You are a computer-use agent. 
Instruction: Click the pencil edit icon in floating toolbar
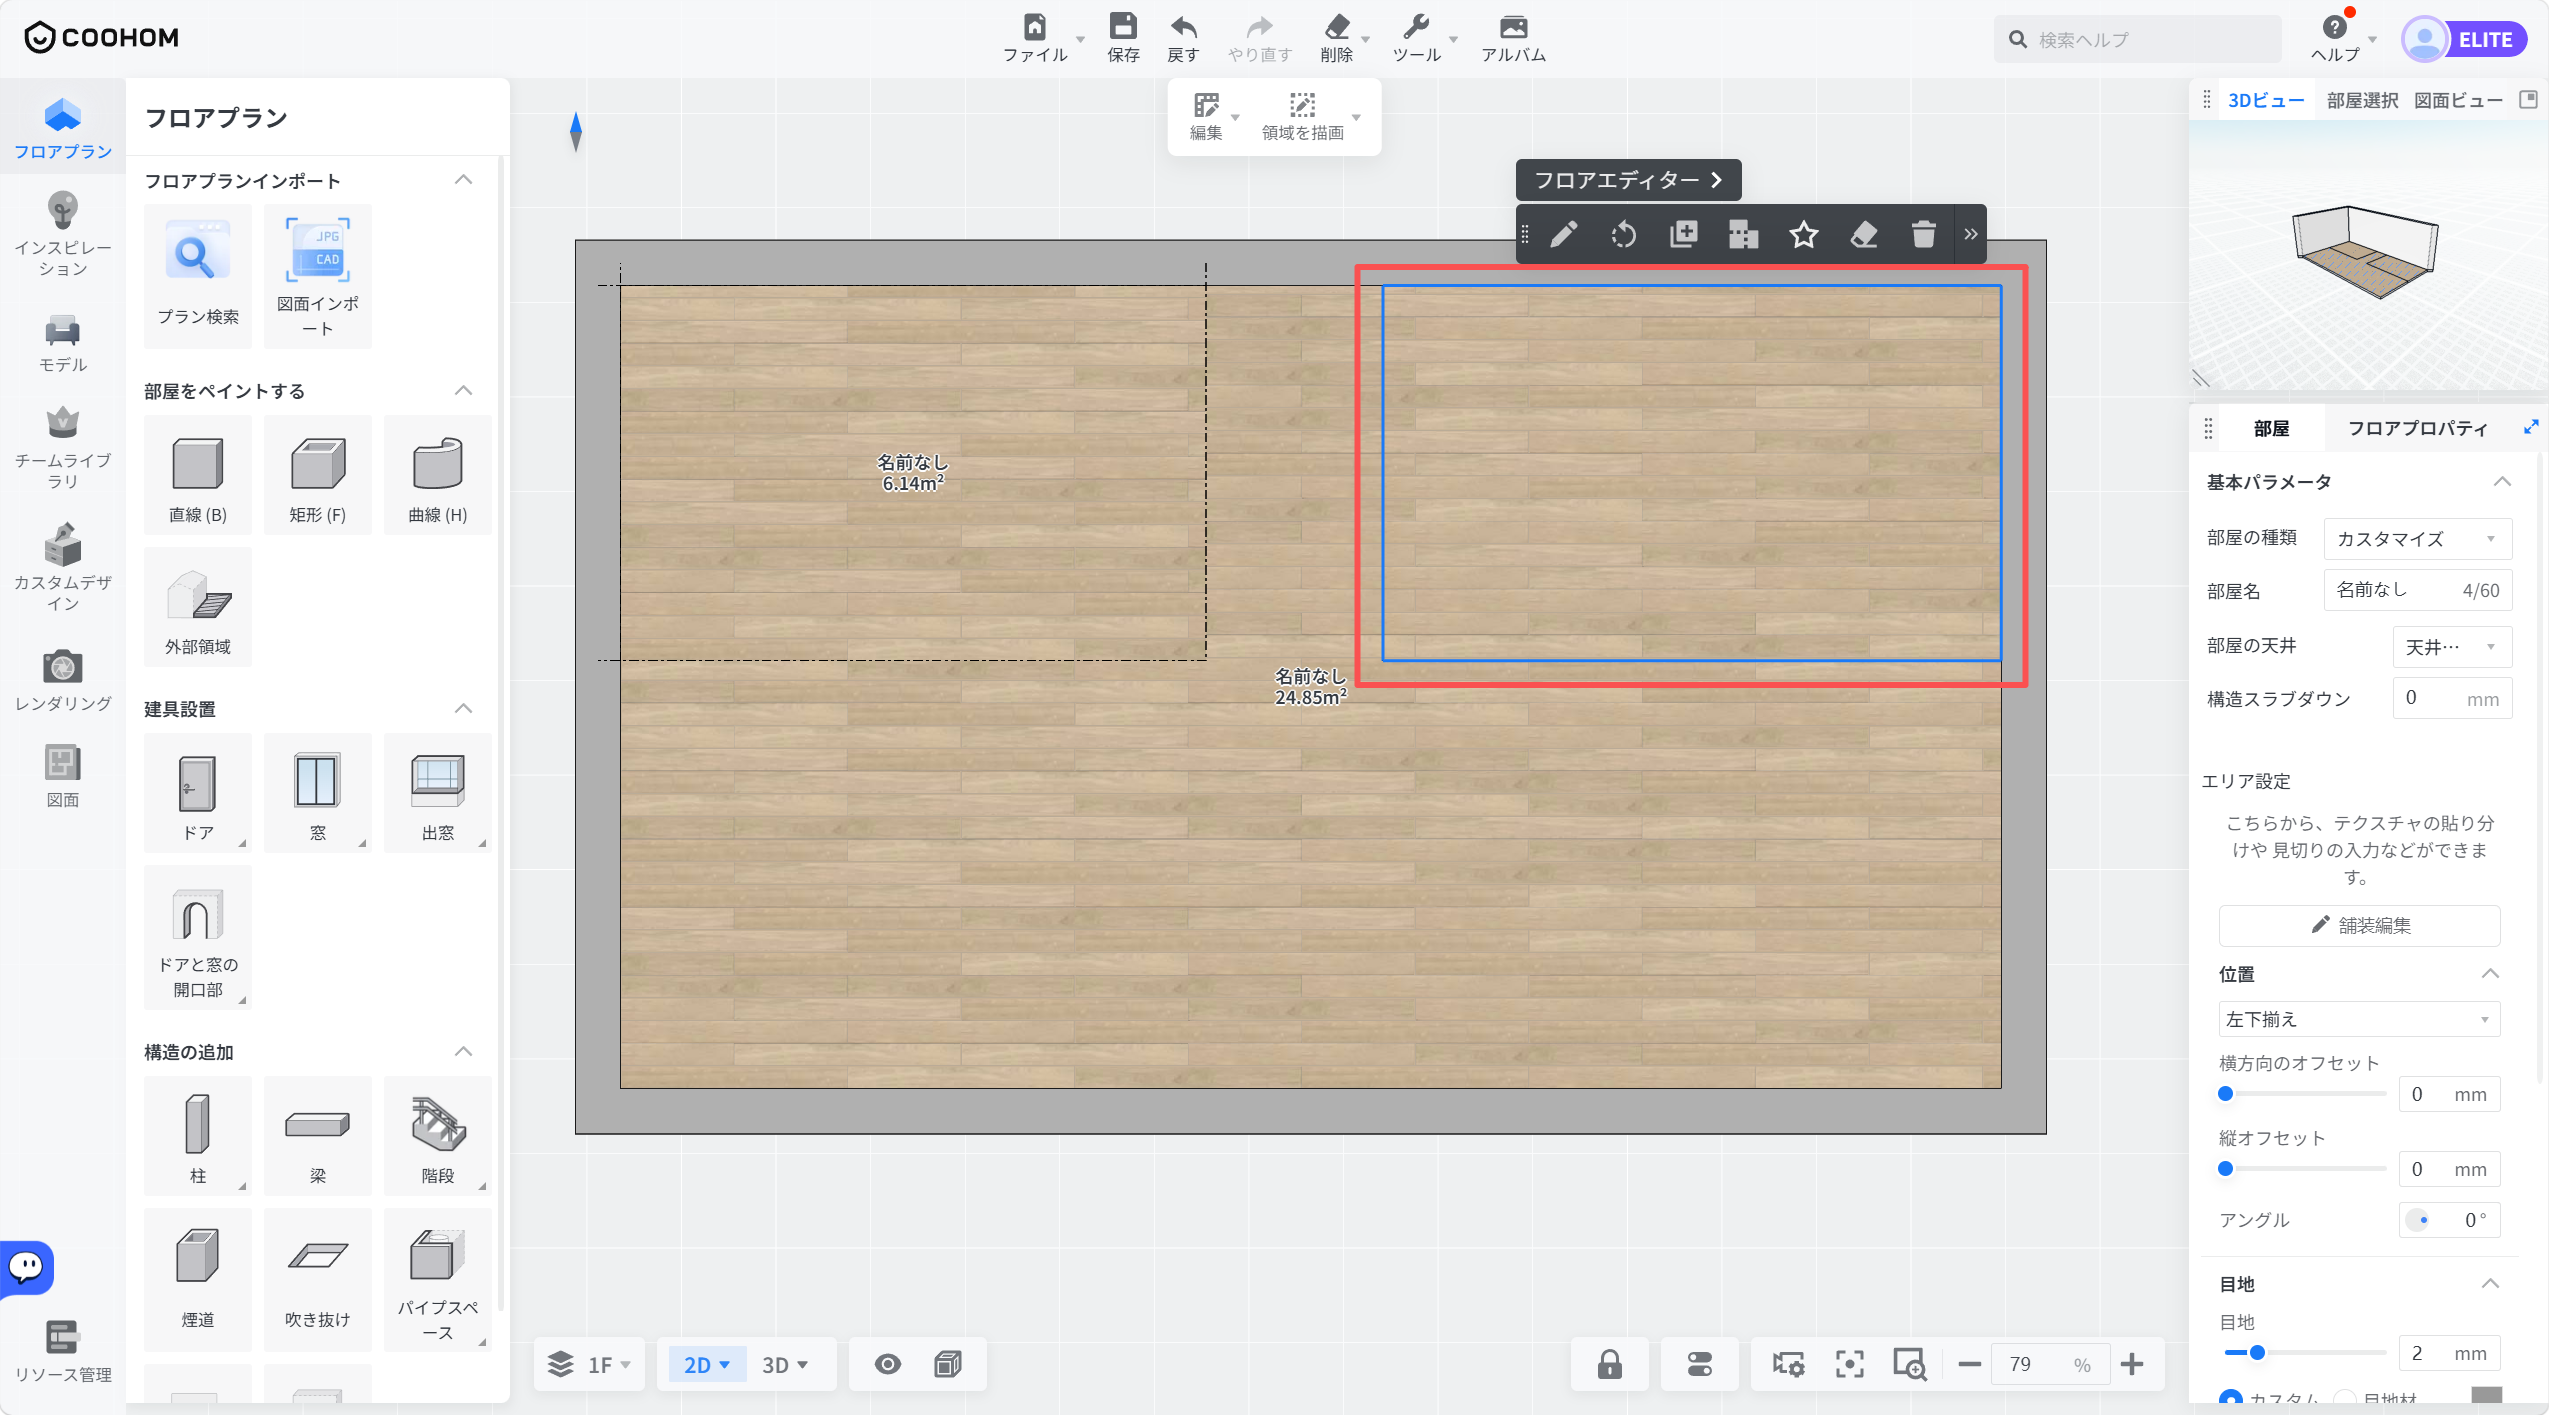pyautogui.click(x=1564, y=235)
